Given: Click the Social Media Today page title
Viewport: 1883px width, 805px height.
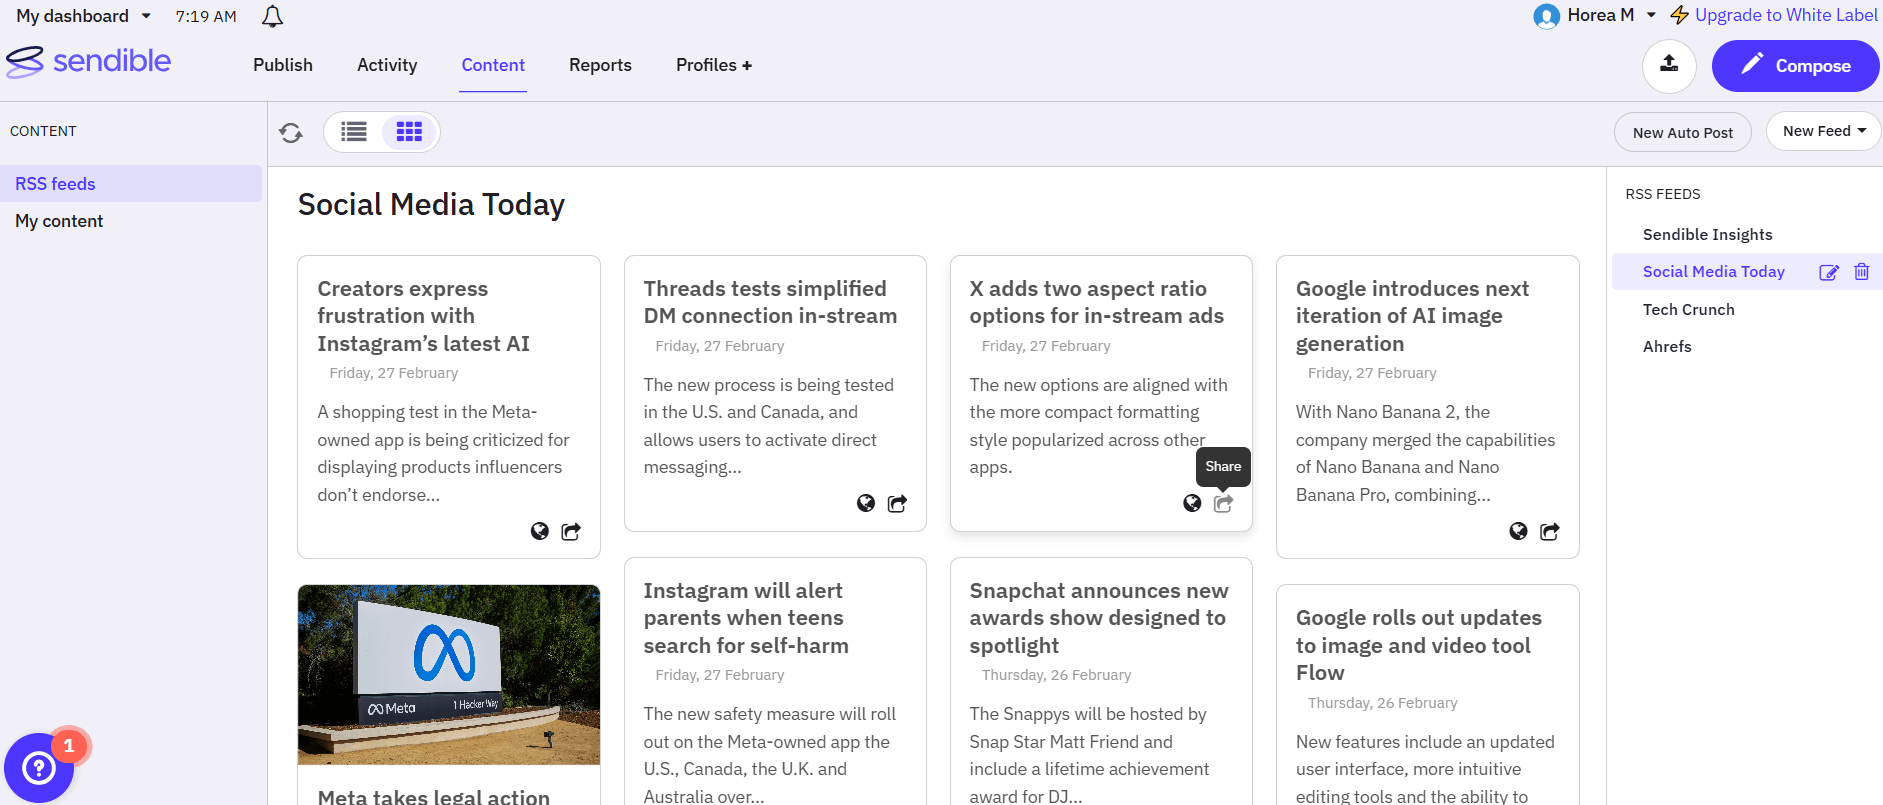Looking at the screenshot, I should [x=431, y=204].
